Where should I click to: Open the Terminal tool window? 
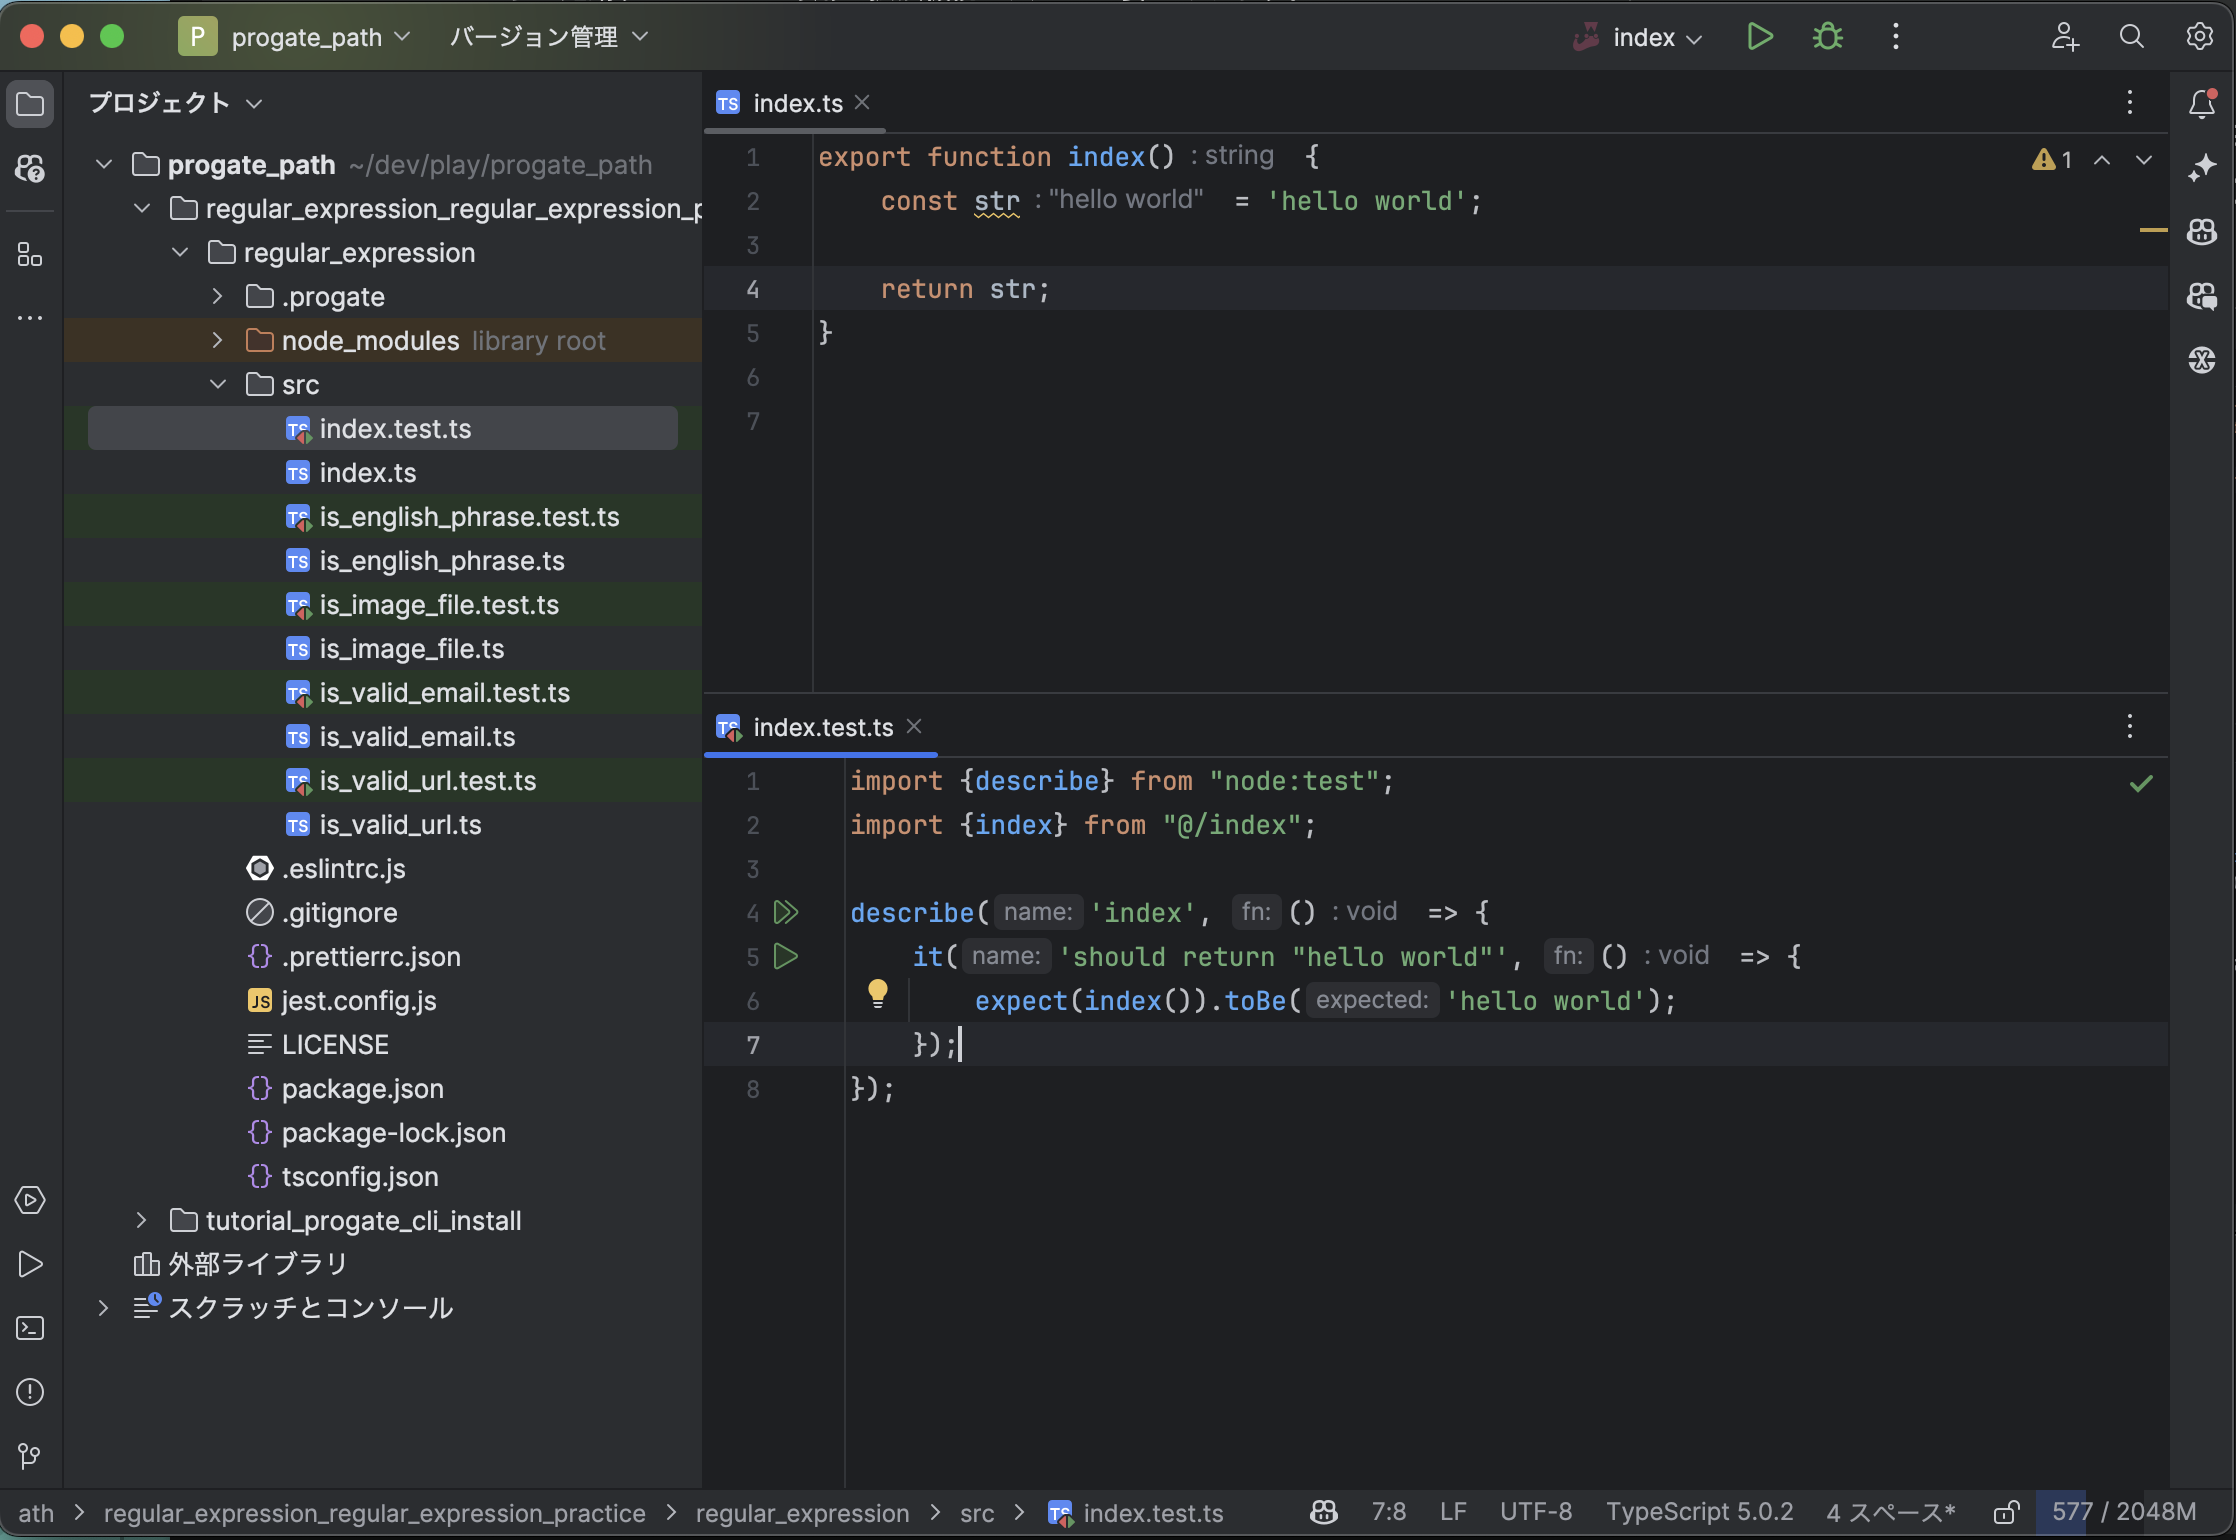[x=30, y=1328]
